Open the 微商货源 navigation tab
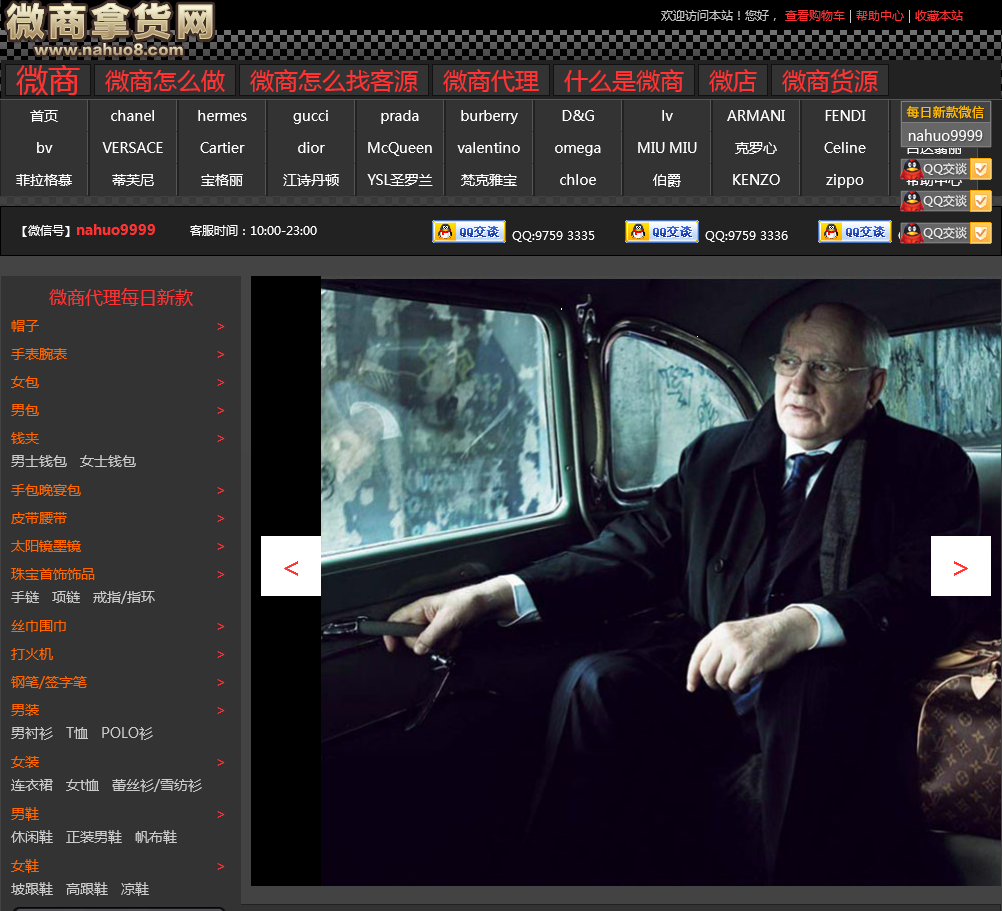Screen dimensions: 1002x911 point(829,80)
